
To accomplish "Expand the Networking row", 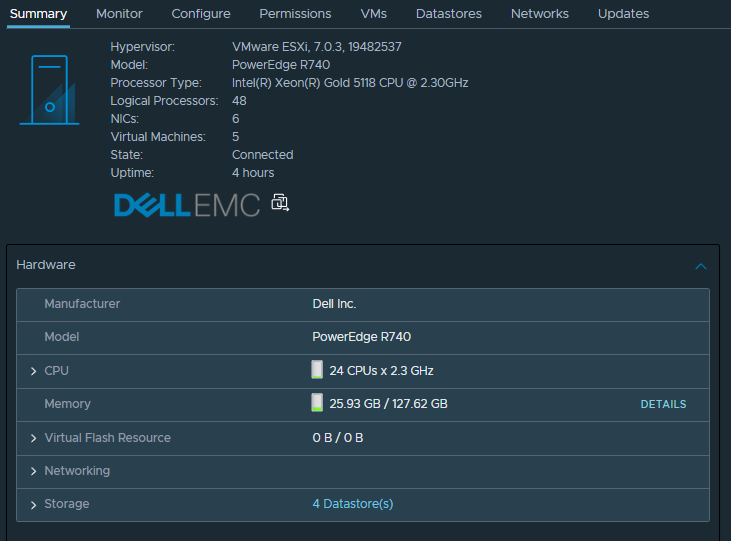I will tap(34, 472).
